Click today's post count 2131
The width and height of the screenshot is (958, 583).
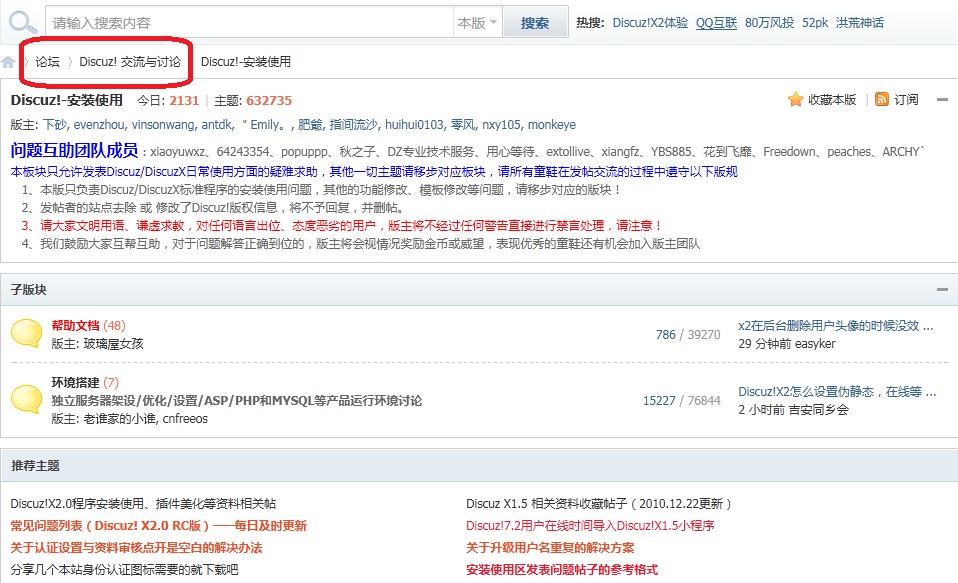(x=184, y=100)
